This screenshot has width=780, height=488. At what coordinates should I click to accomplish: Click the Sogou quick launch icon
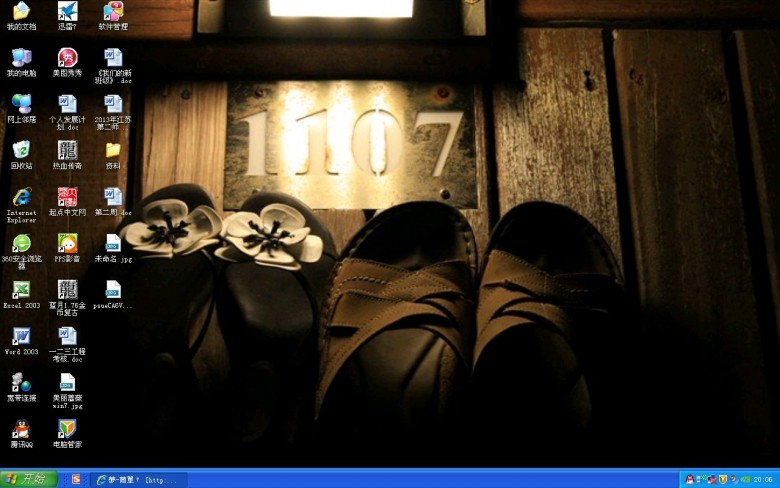click(76, 480)
